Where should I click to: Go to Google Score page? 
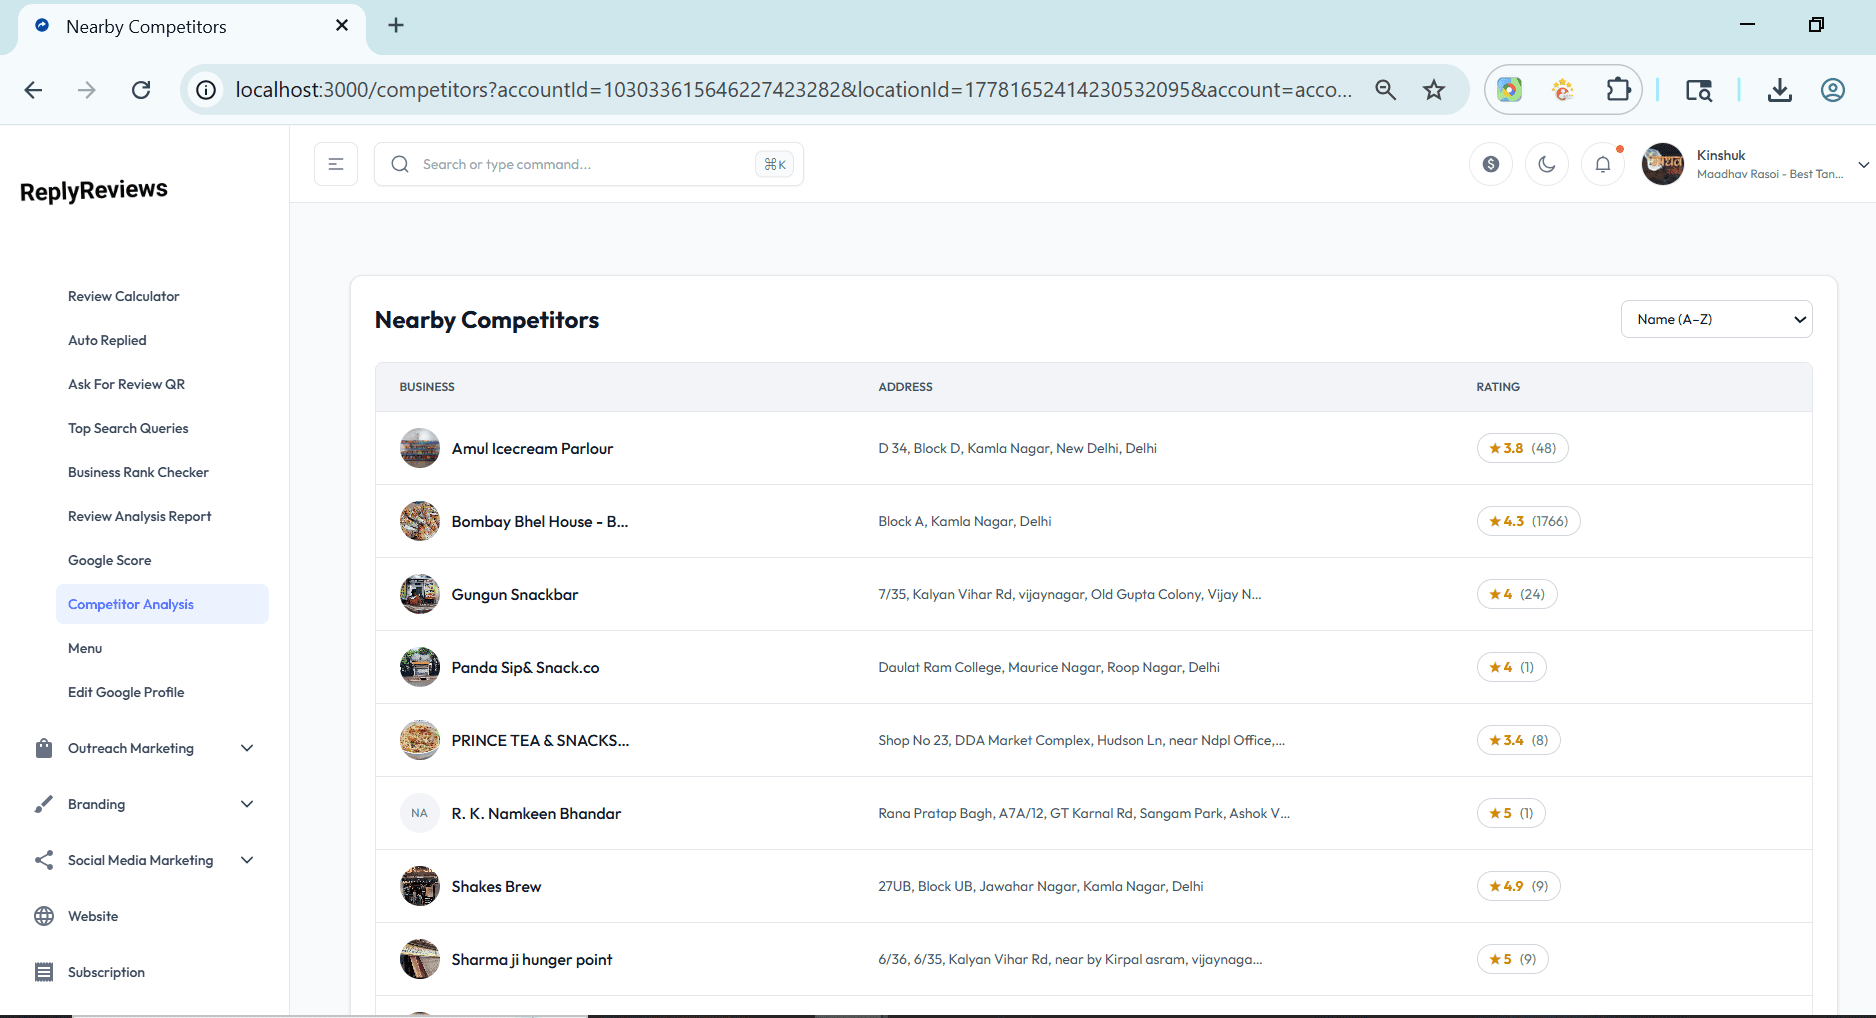coord(110,560)
